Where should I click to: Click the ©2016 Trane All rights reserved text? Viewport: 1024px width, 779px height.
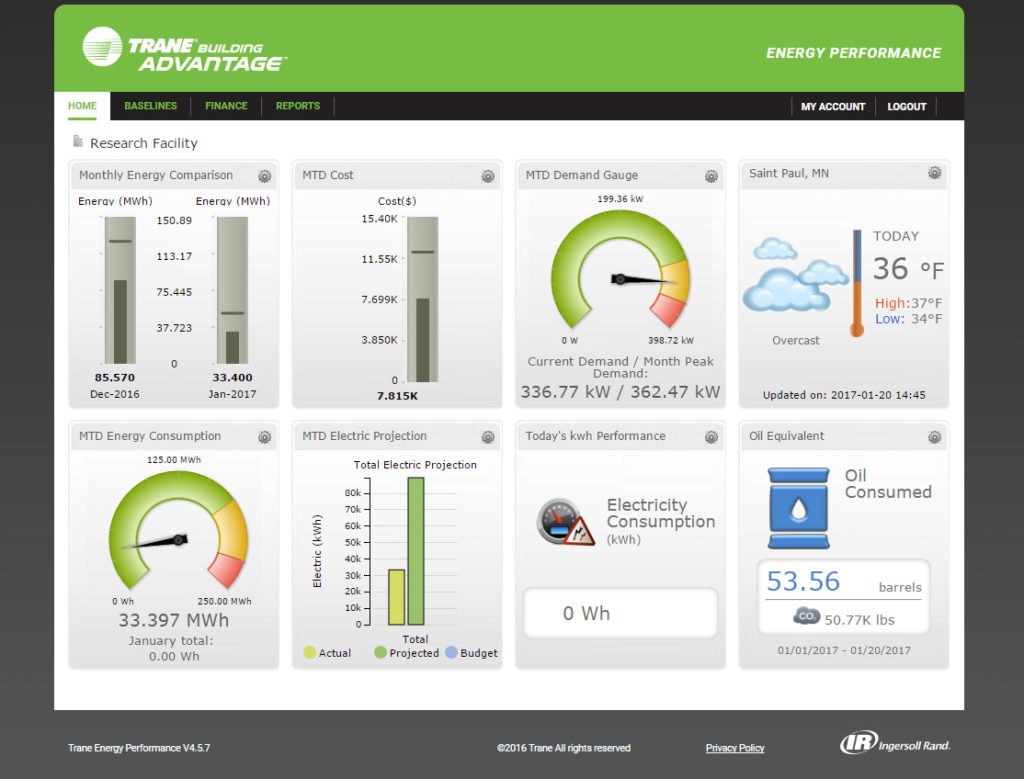pyautogui.click(x=564, y=748)
